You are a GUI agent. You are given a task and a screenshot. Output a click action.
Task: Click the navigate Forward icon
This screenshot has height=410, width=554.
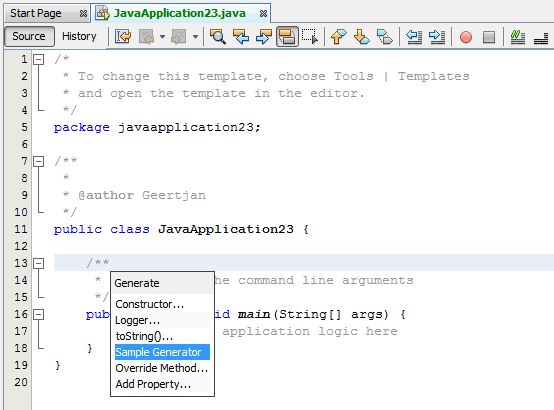tap(179, 36)
